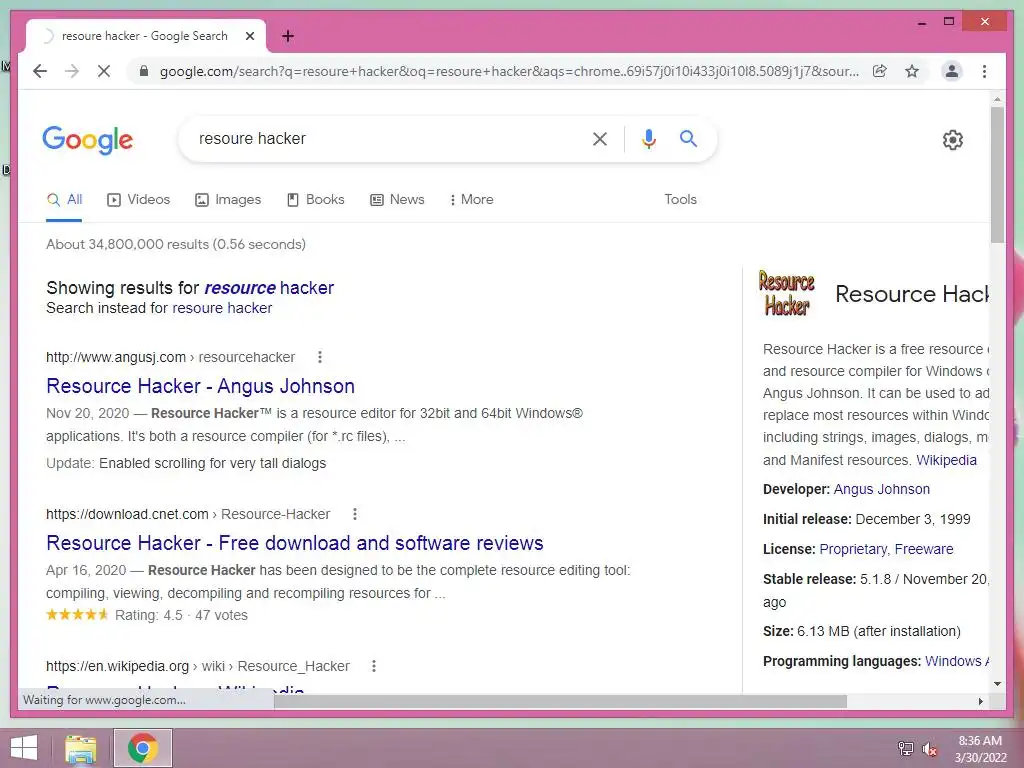Click 'About 34,800,000 results' text
The image size is (1024, 768).
(x=176, y=244)
